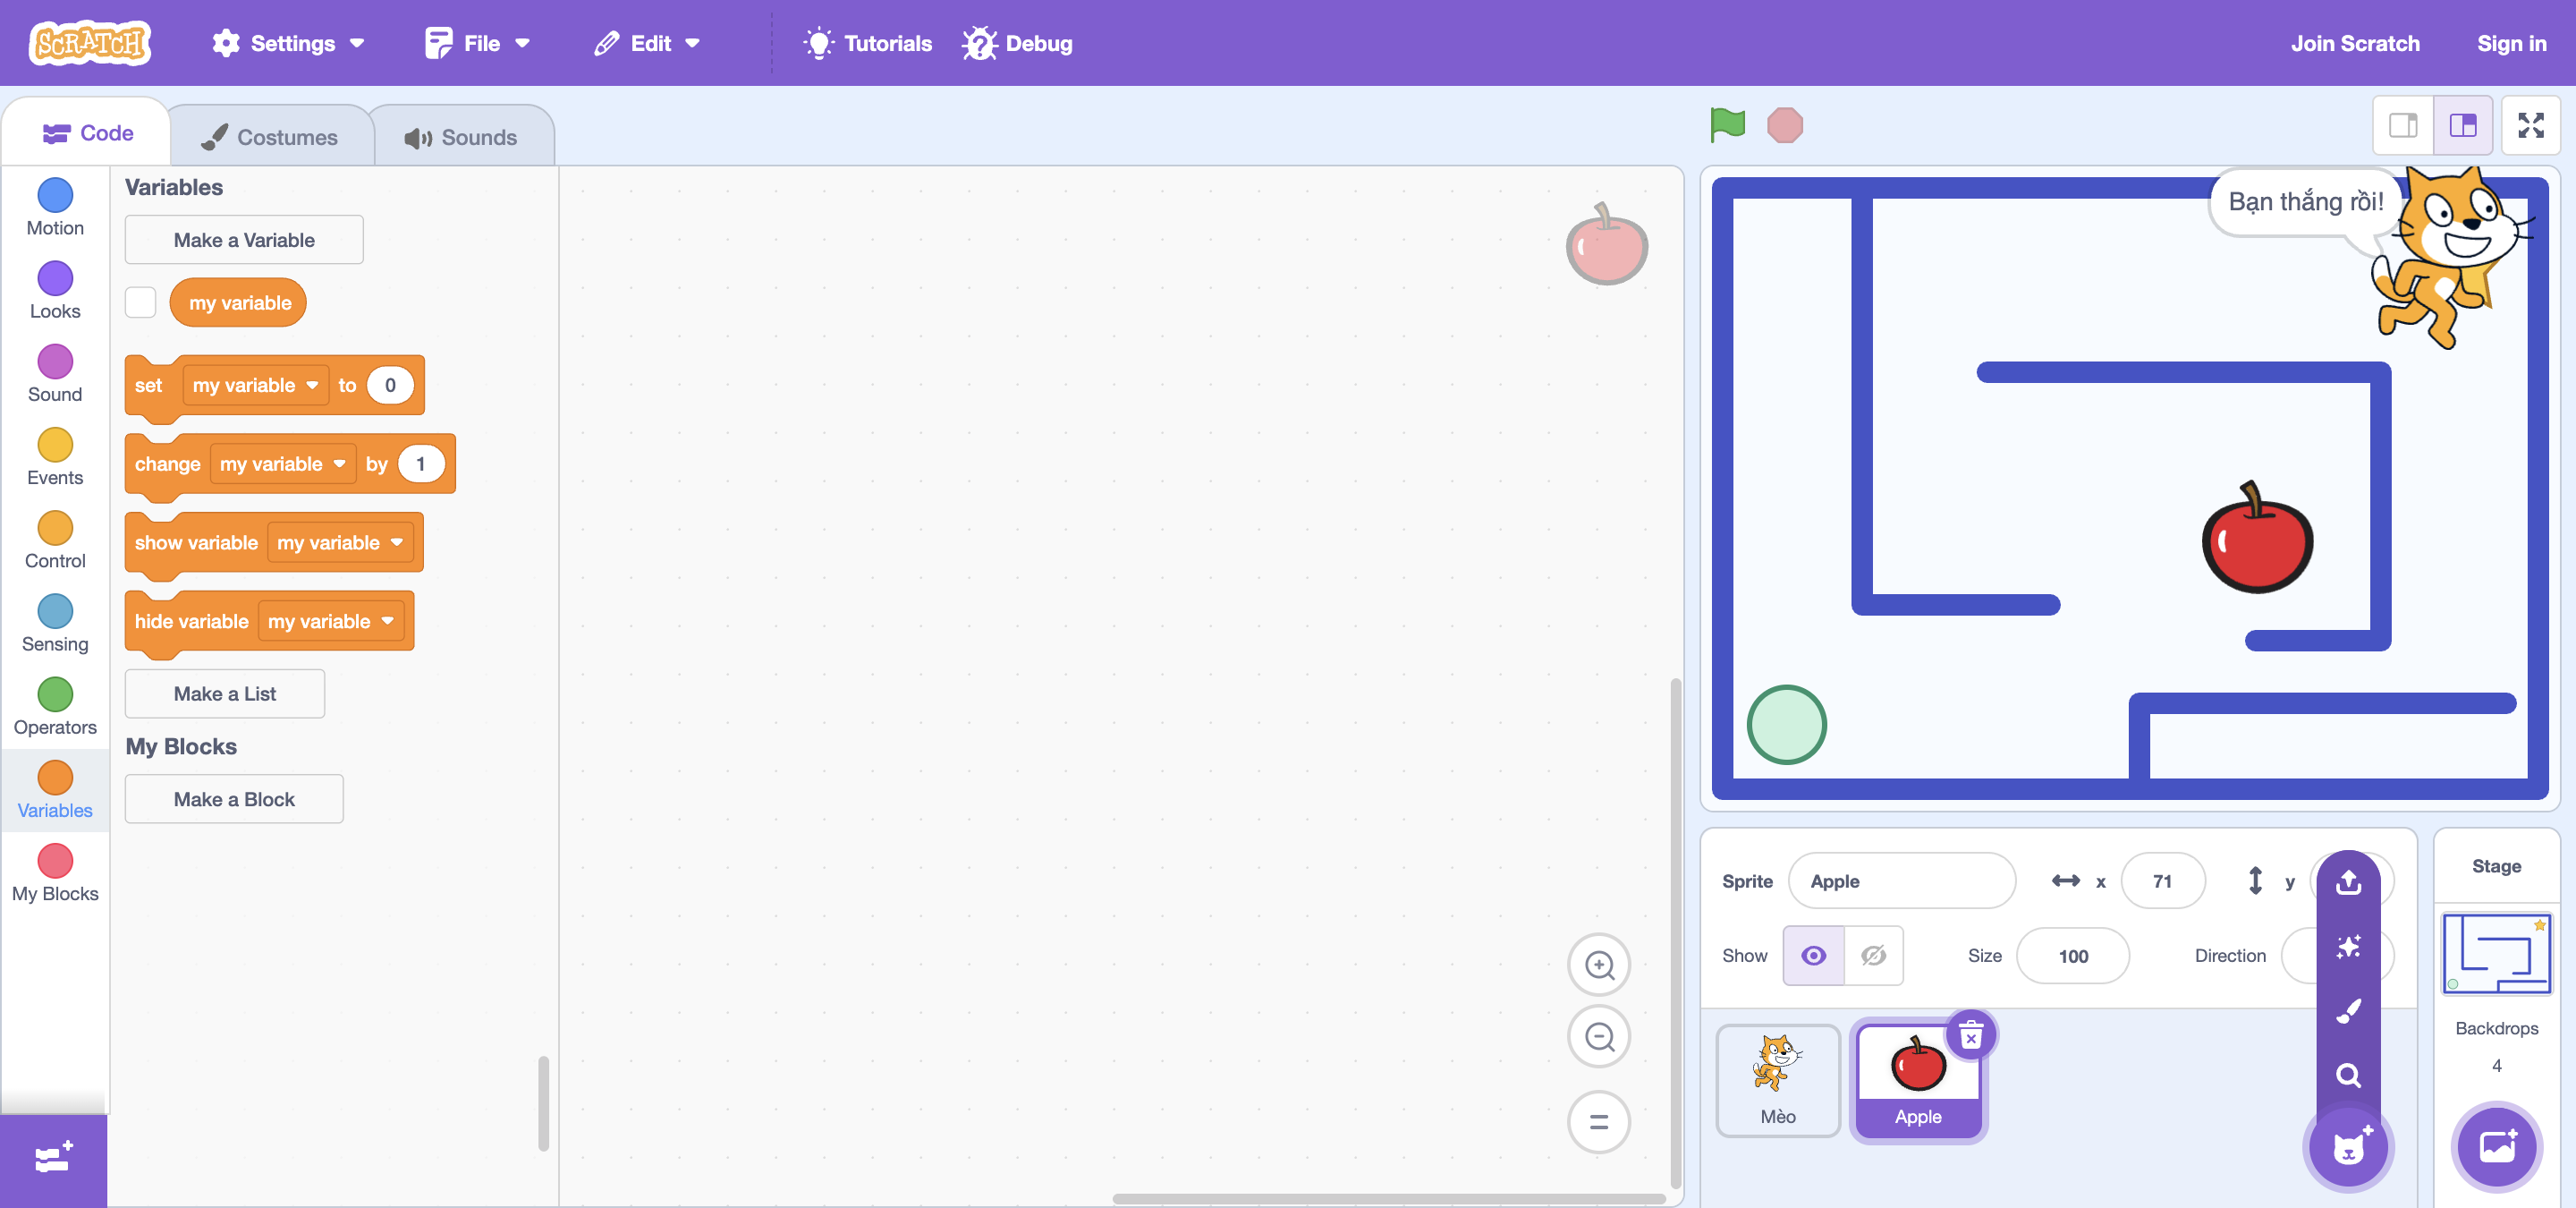Select the Motion category circle
The image size is (2576, 1208).
(x=55, y=195)
